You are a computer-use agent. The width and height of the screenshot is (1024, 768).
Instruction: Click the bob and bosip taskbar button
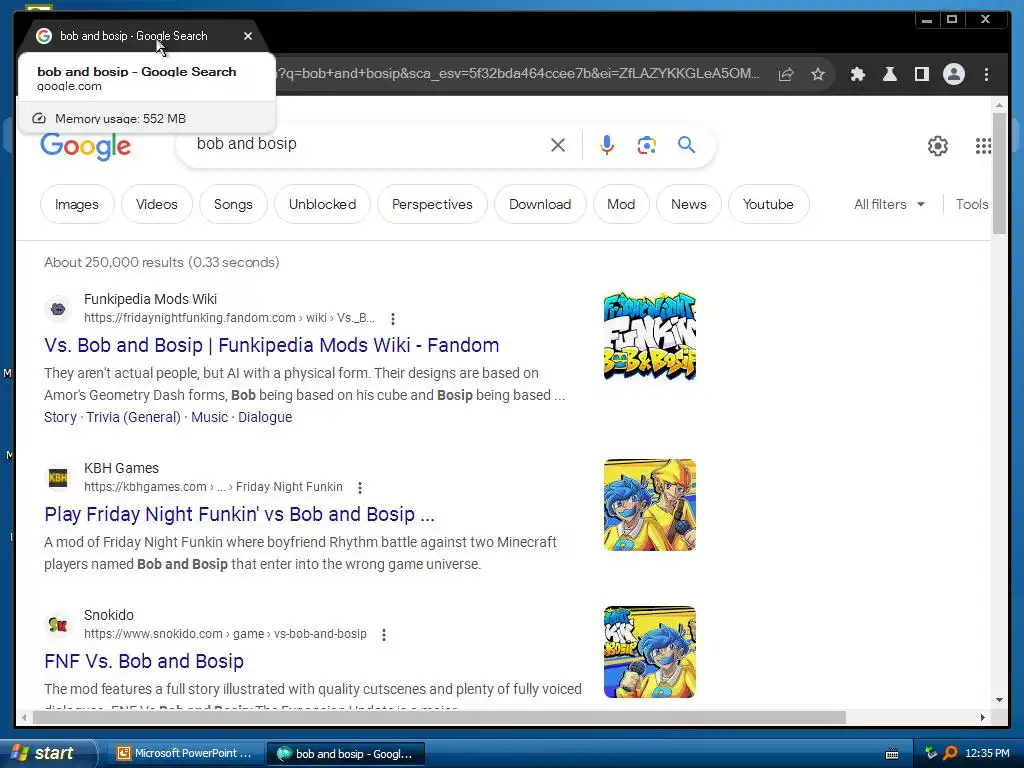click(x=346, y=754)
